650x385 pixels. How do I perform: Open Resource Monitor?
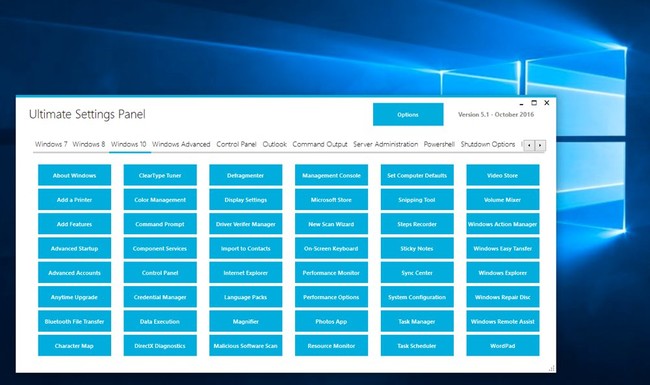pos(331,346)
